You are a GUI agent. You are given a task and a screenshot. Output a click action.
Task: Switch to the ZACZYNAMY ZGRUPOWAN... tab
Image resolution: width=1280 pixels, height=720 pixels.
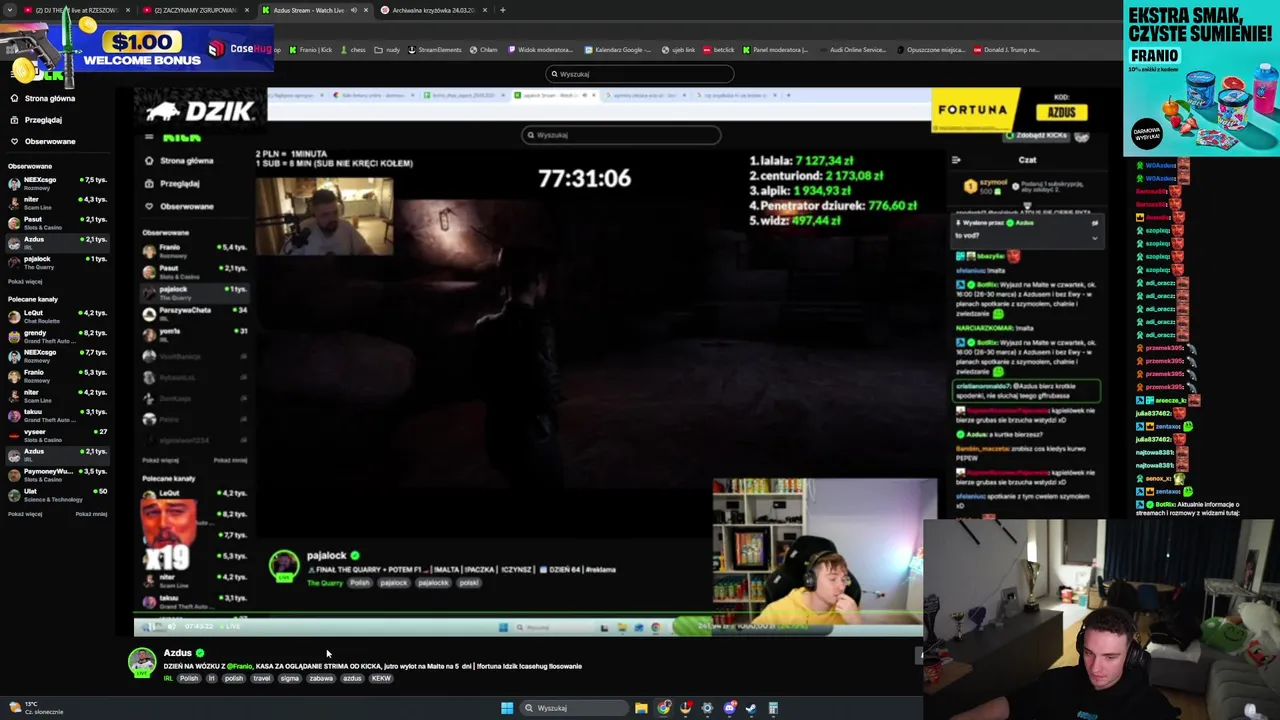coord(195,10)
